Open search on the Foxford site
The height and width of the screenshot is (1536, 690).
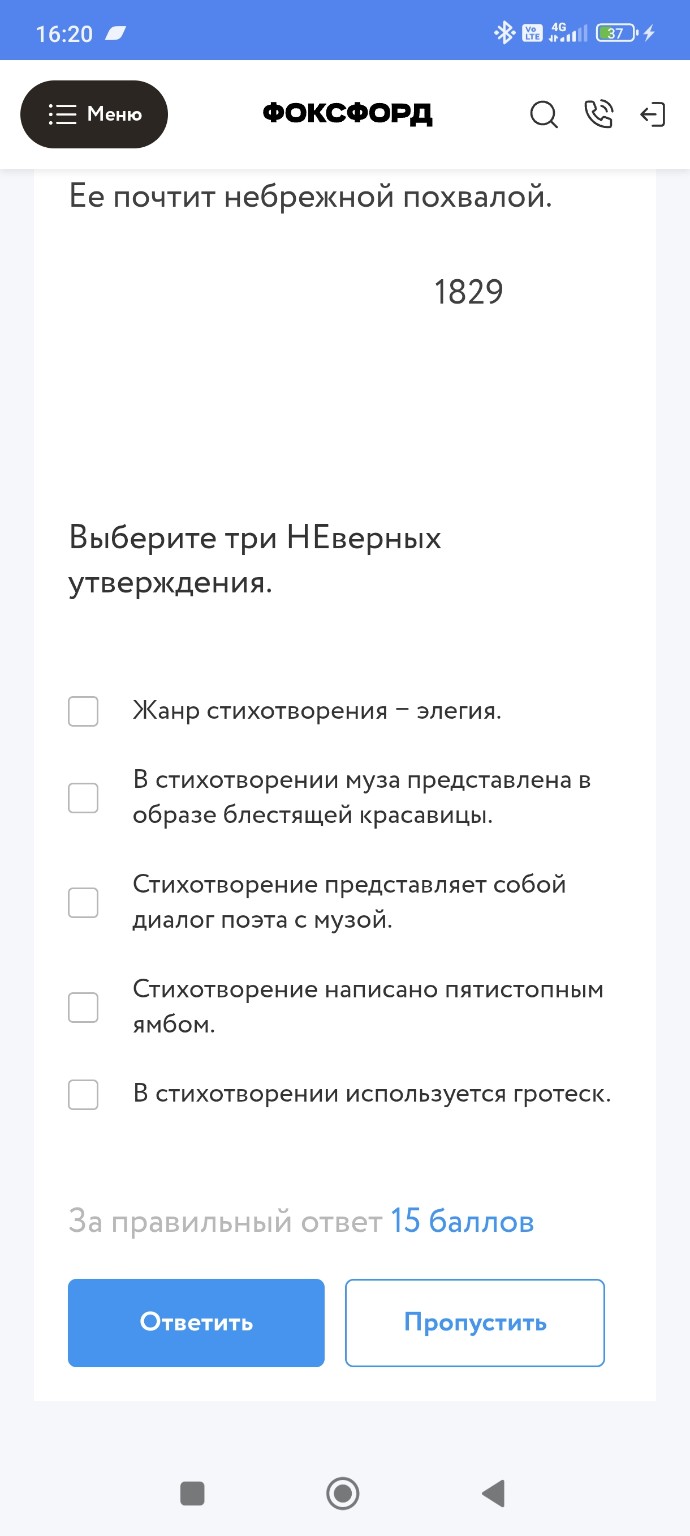pyautogui.click(x=544, y=115)
